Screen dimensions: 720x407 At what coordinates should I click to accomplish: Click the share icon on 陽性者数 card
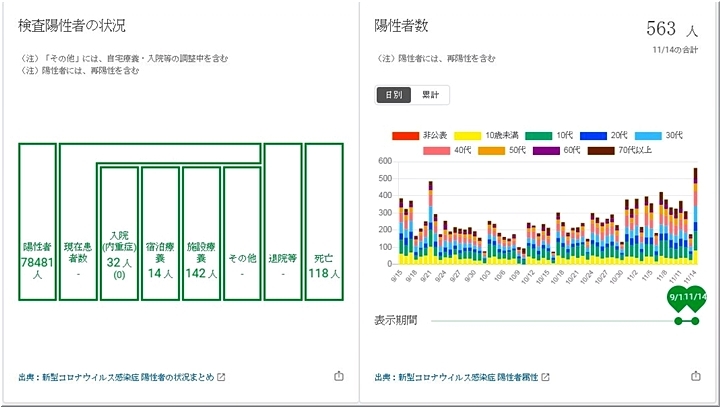(x=695, y=376)
